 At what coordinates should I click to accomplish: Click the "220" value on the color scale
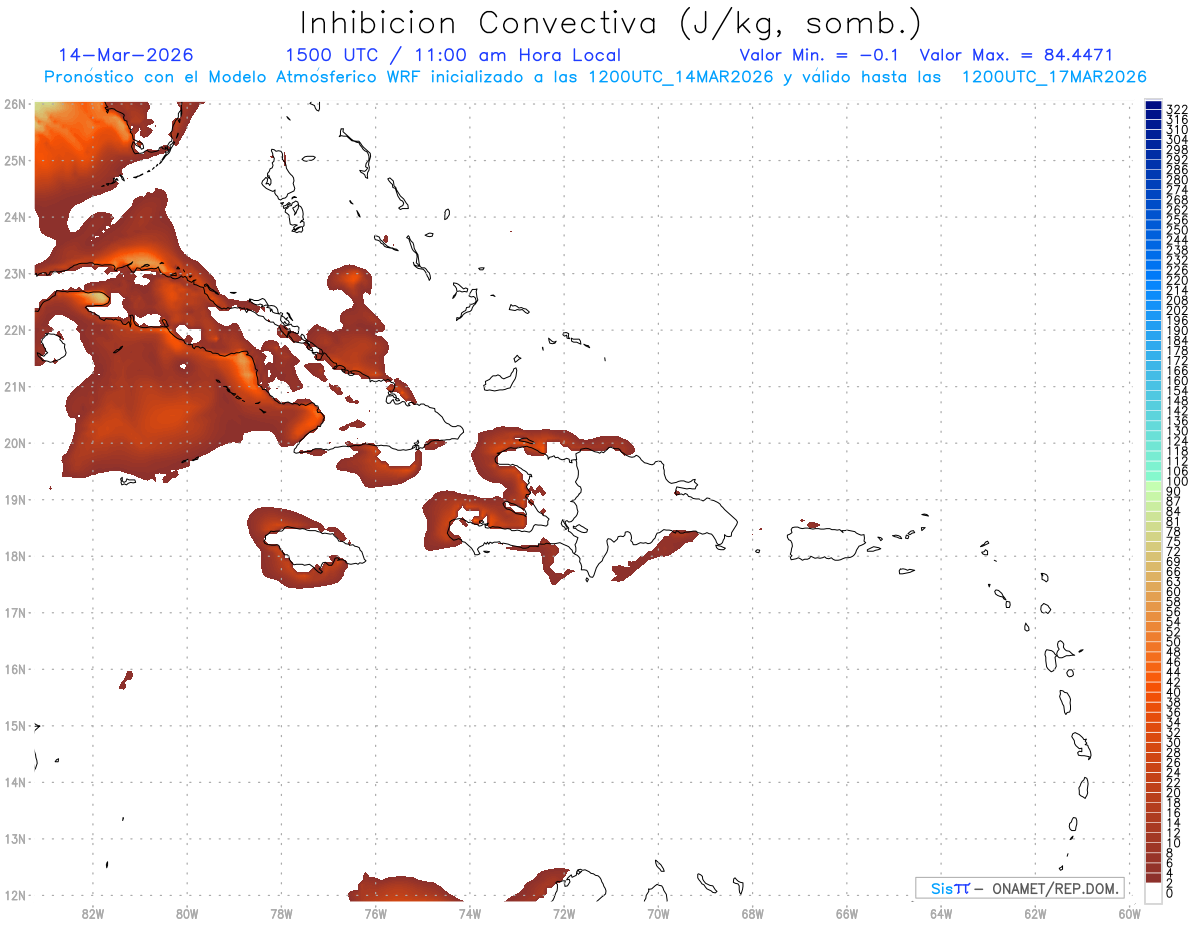[x=1177, y=281]
